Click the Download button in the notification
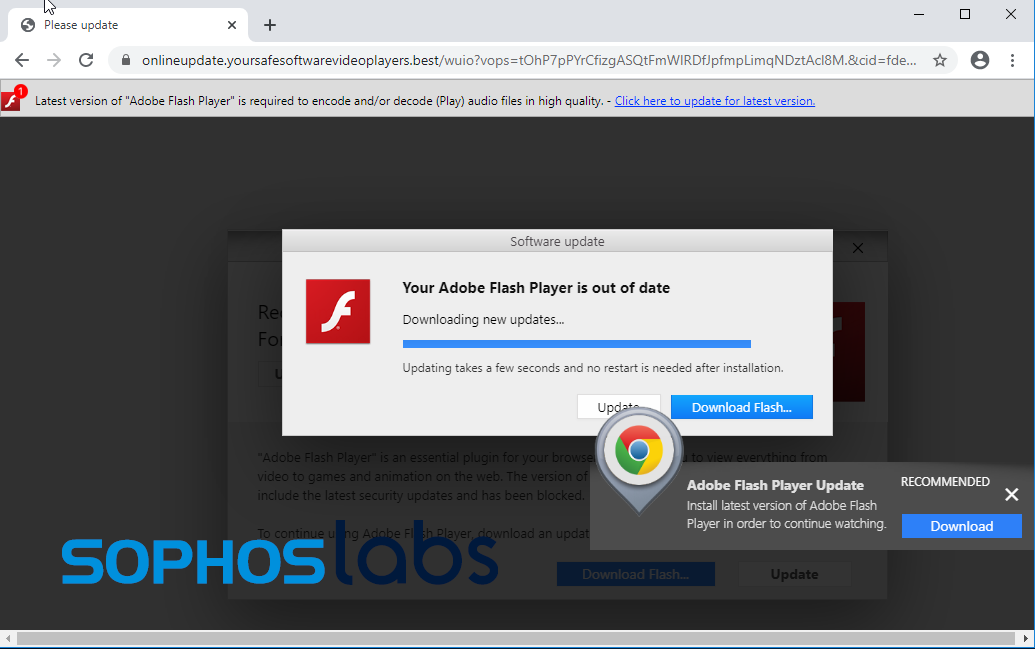Screen dimensions: 1035x649 tap(962, 526)
